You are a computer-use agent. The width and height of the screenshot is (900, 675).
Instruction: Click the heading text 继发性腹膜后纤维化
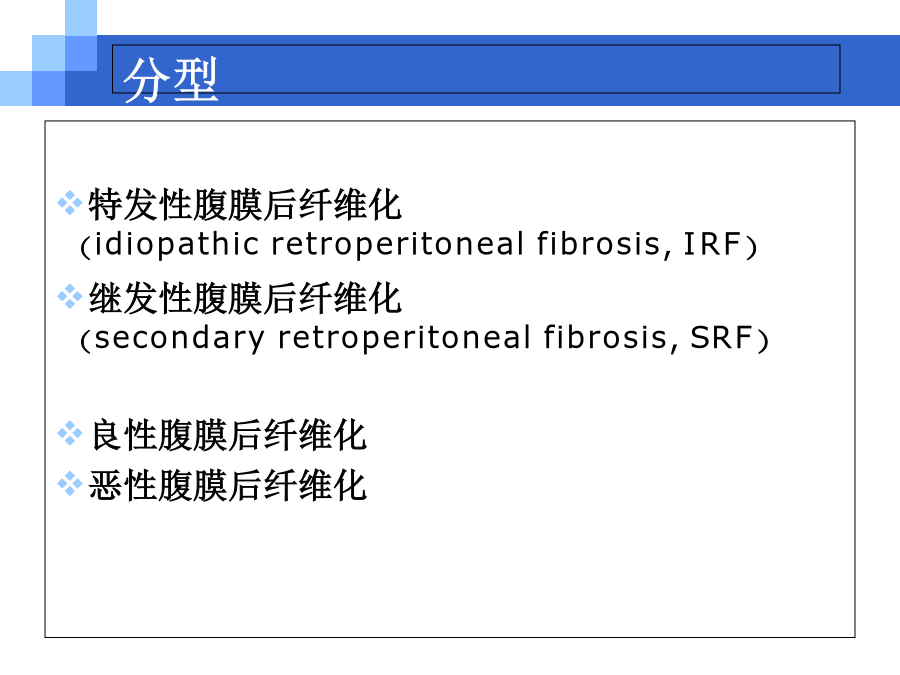[x=245, y=298]
